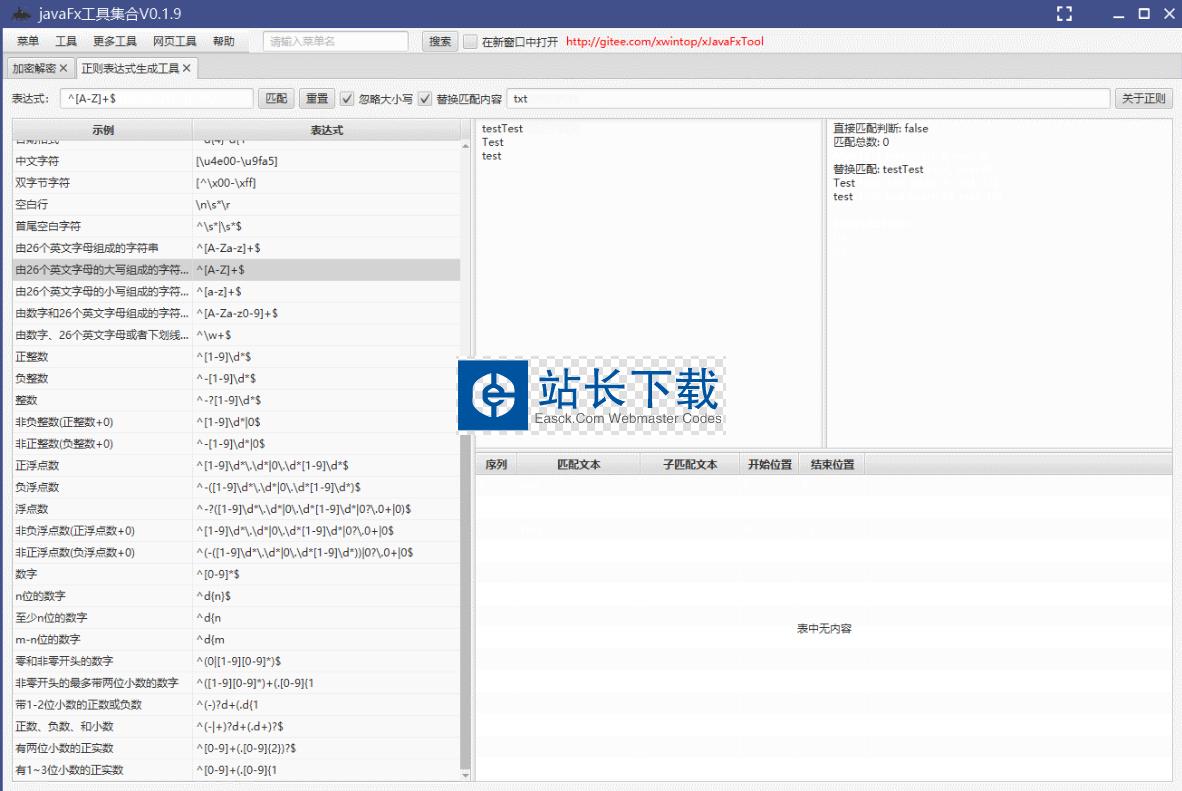
Task: Open the 更多工具 menu
Action: 114,42
